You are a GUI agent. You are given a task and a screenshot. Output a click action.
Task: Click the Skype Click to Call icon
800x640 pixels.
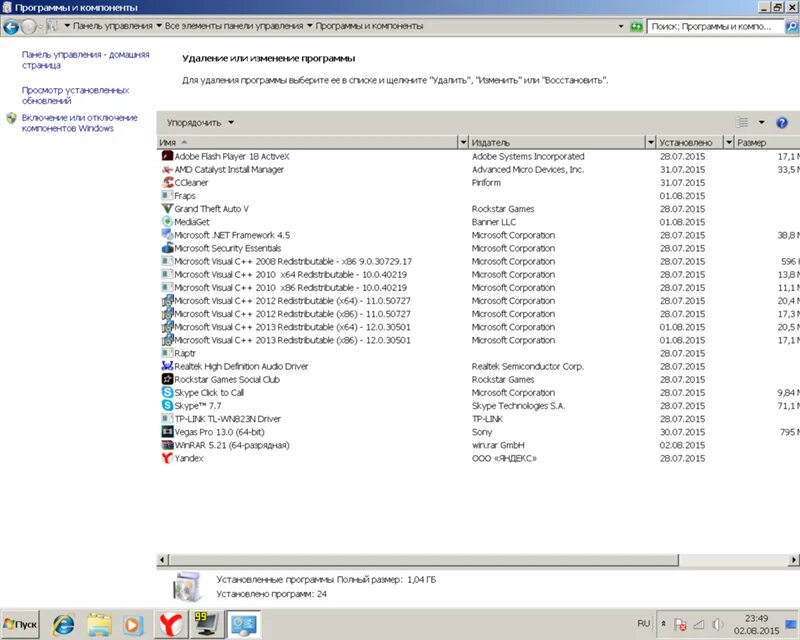click(167, 392)
